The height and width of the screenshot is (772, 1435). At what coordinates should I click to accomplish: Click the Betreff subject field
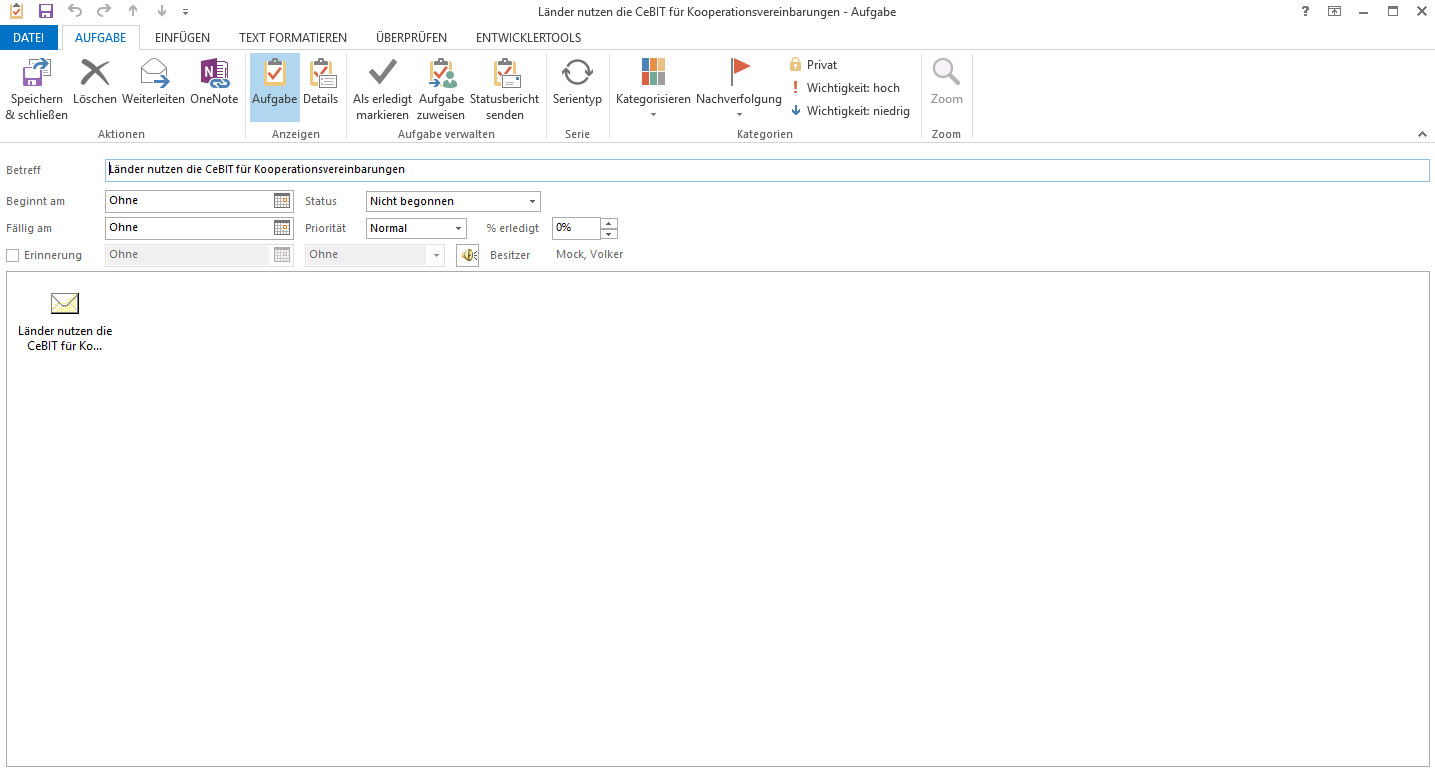tap(767, 170)
